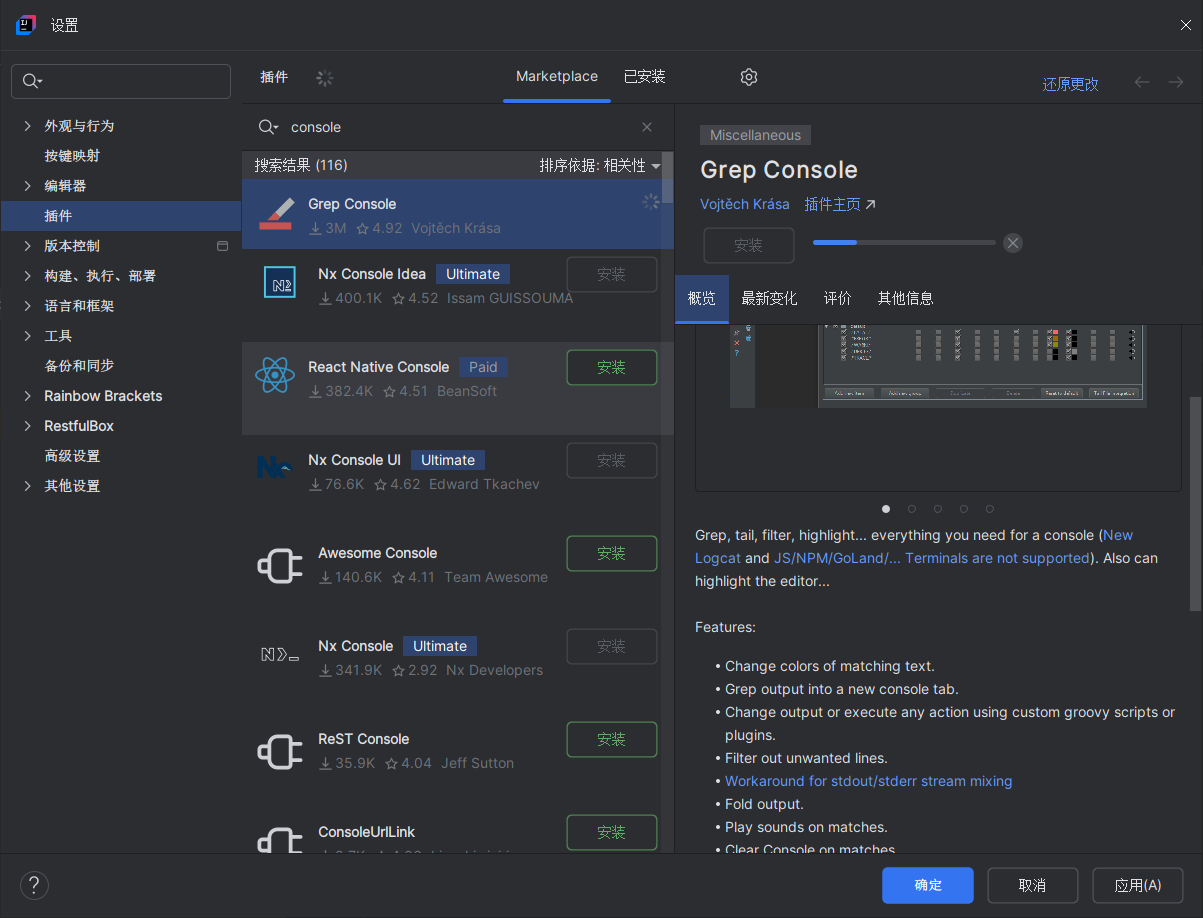
Task: Navigate forward with the right arrow
Action: pos(1175,82)
